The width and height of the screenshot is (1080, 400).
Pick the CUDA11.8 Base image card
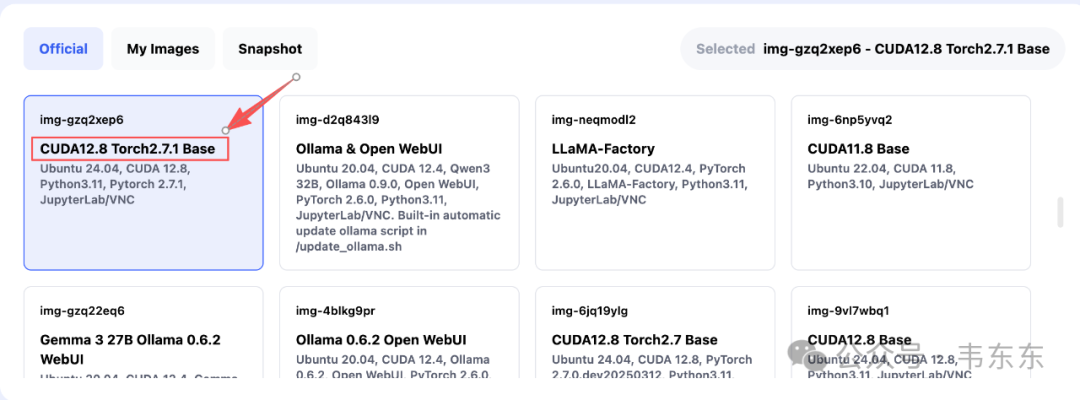point(911,182)
